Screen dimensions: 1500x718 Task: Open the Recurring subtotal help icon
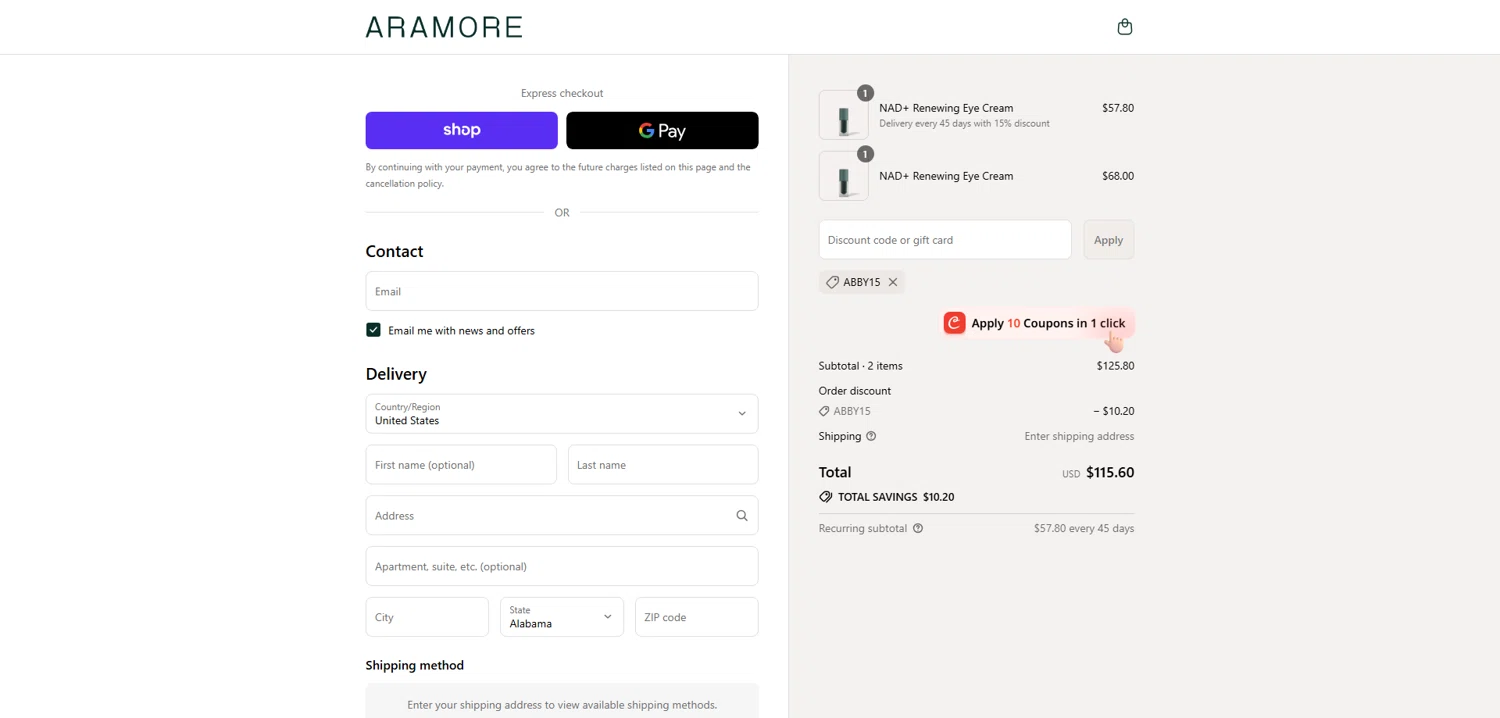(x=918, y=528)
